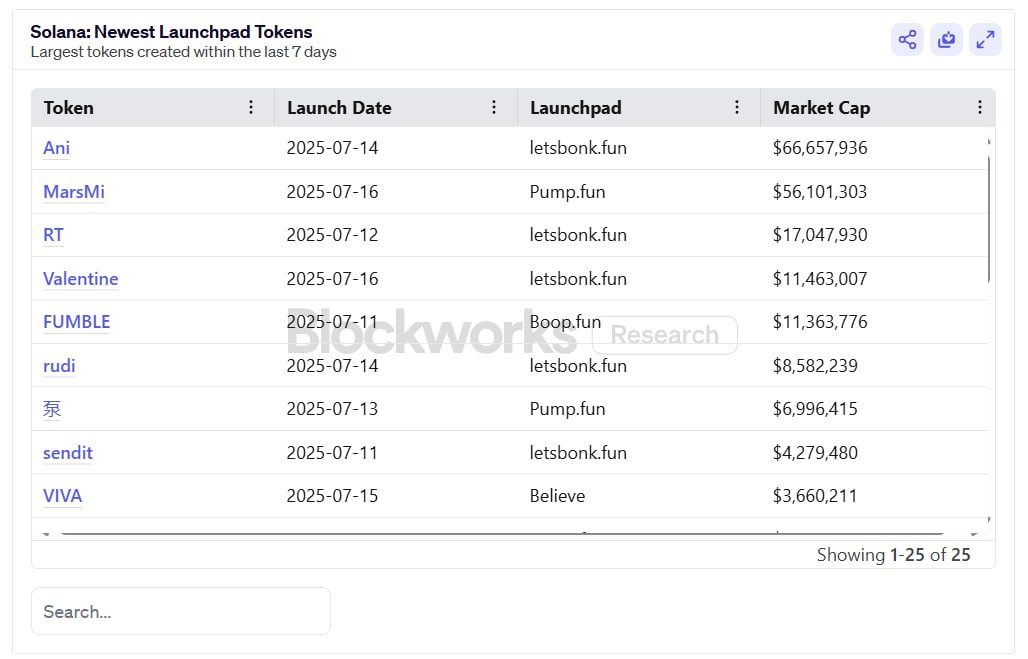Click the vertical table scrollbar thumb
This screenshot has height=659, width=1028.
click(x=989, y=219)
